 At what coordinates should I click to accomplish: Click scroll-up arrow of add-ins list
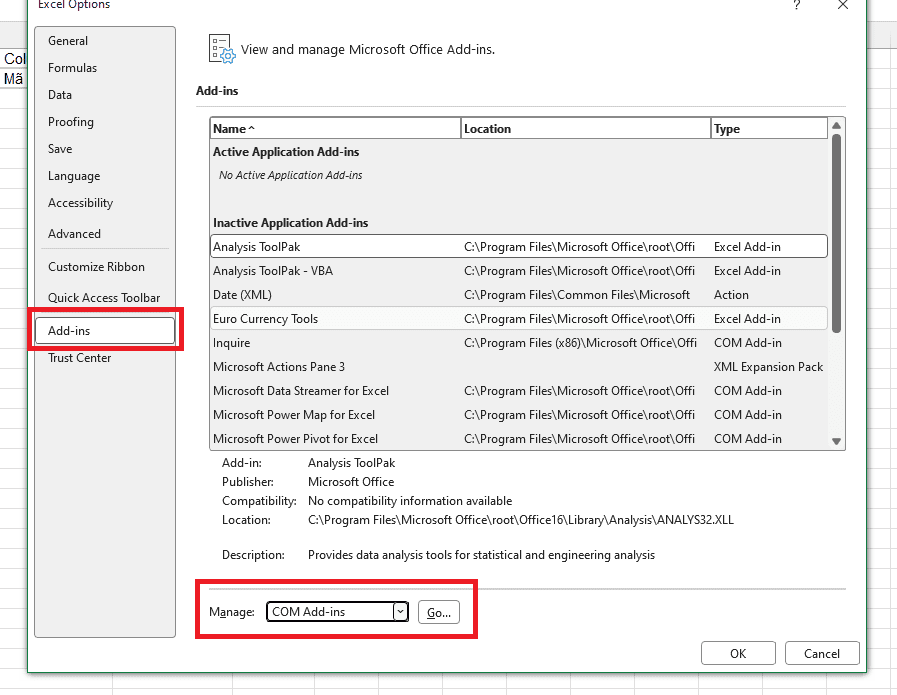click(x=836, y=125)
